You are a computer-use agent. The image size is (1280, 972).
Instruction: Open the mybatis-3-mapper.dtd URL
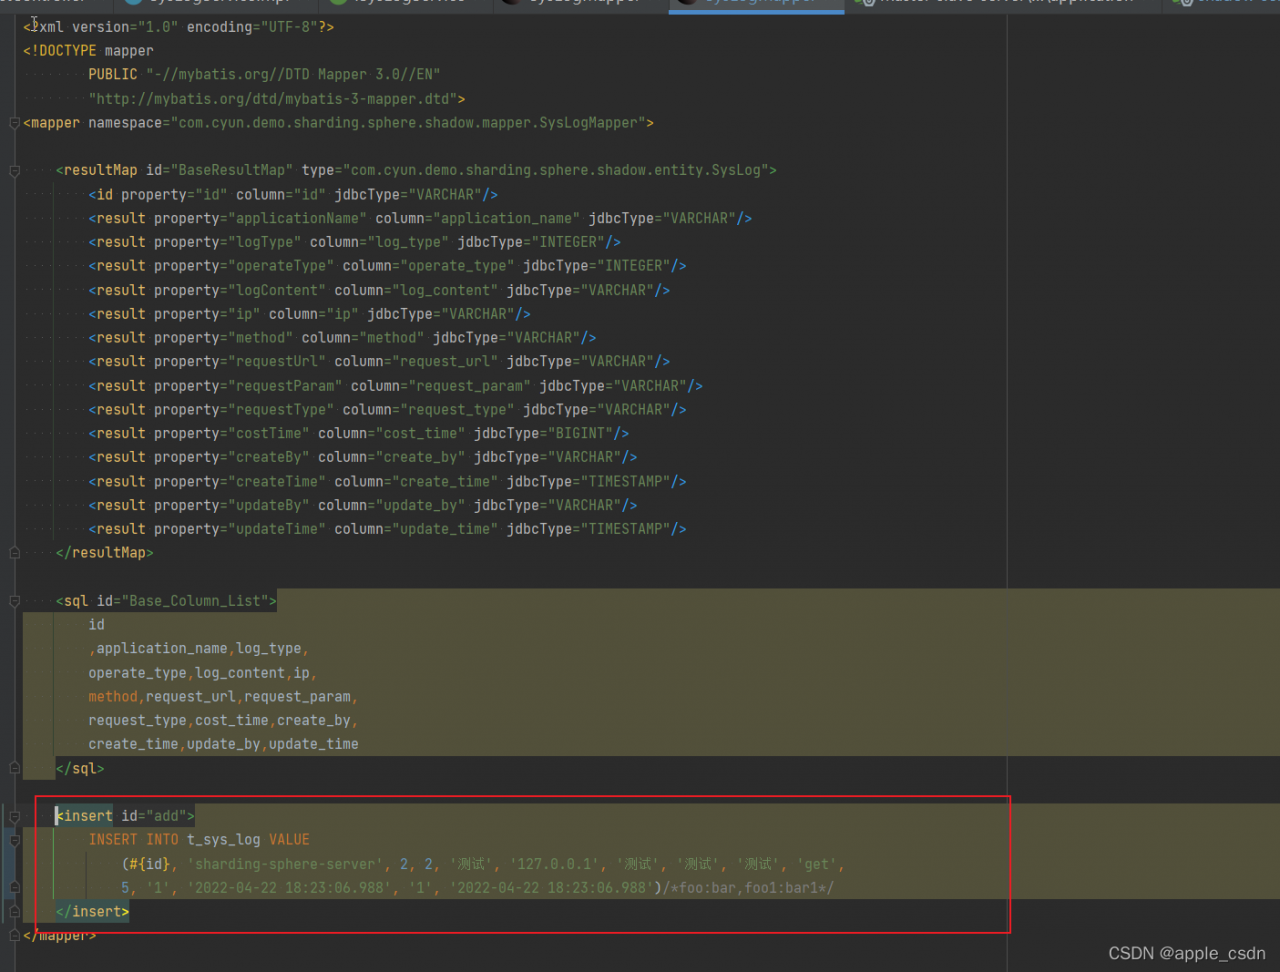pos(272,99)
